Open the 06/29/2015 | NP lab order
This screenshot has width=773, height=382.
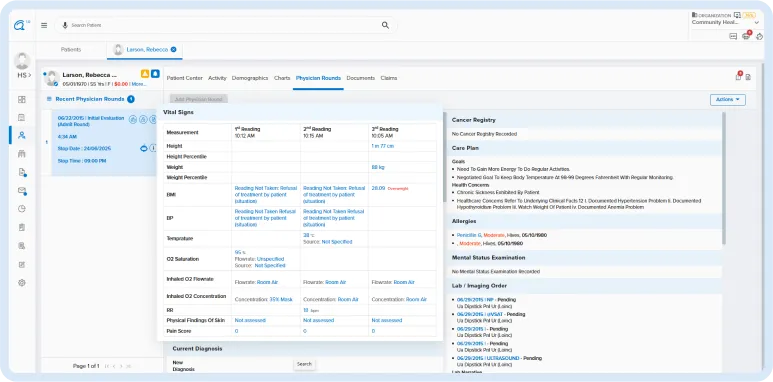475,299
